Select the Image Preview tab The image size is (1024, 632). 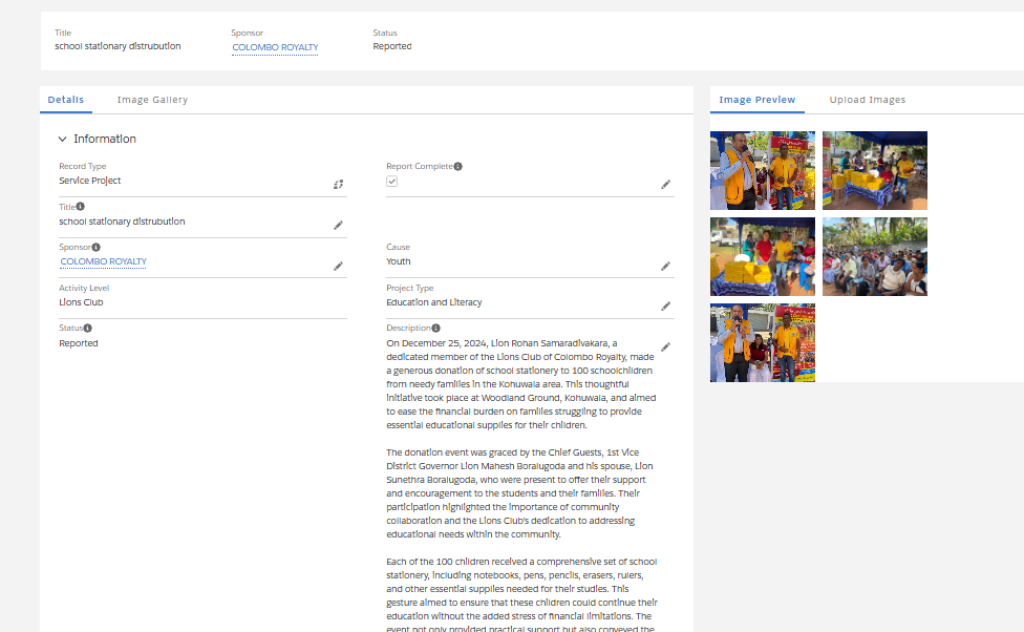[757, 100]
